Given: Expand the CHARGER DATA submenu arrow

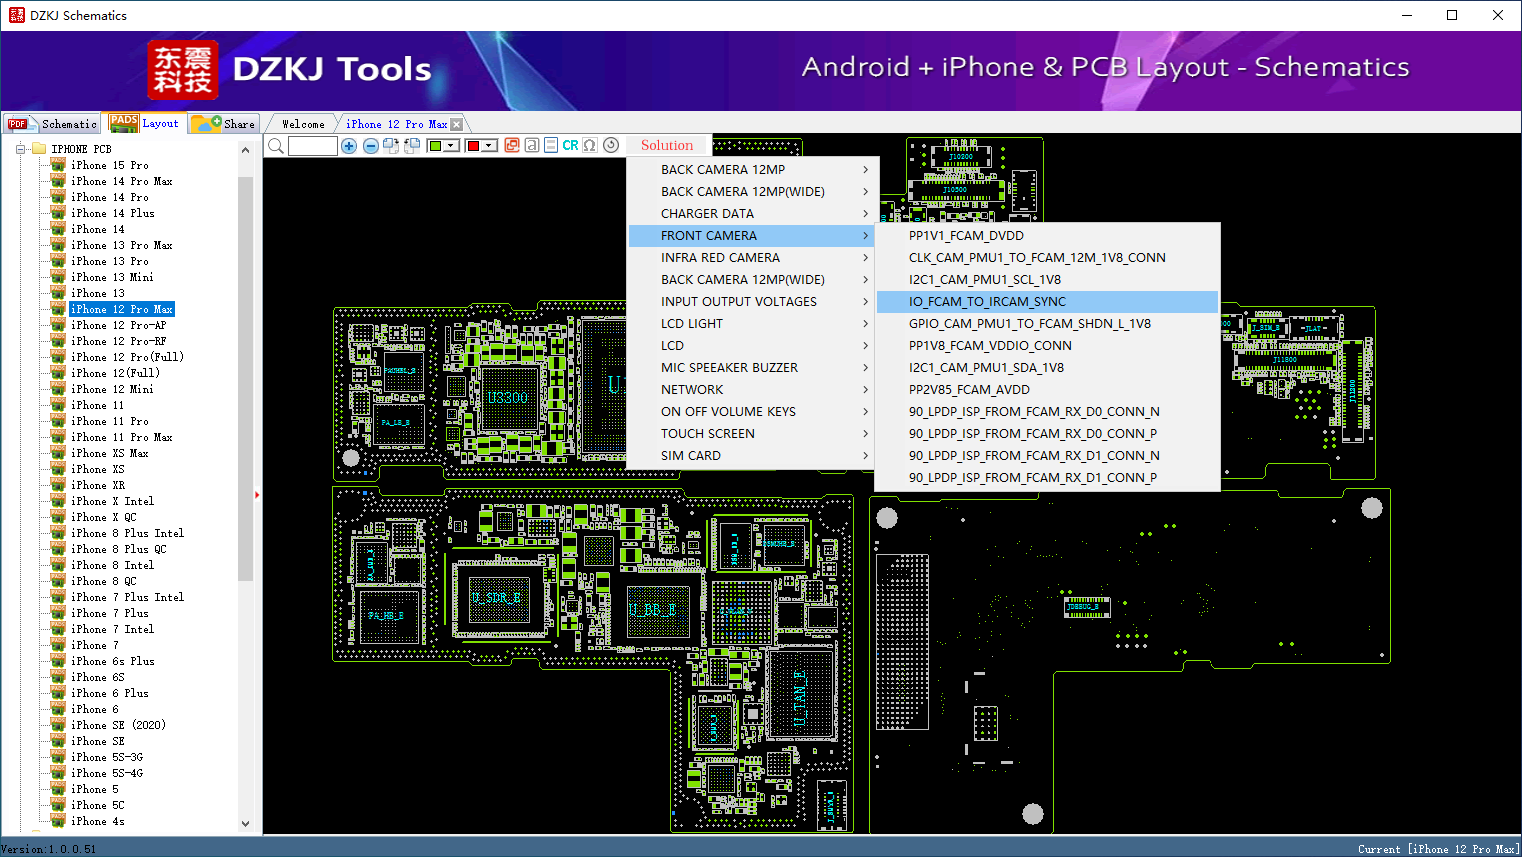Looking at the screenshot, I should tap(866, 214).
